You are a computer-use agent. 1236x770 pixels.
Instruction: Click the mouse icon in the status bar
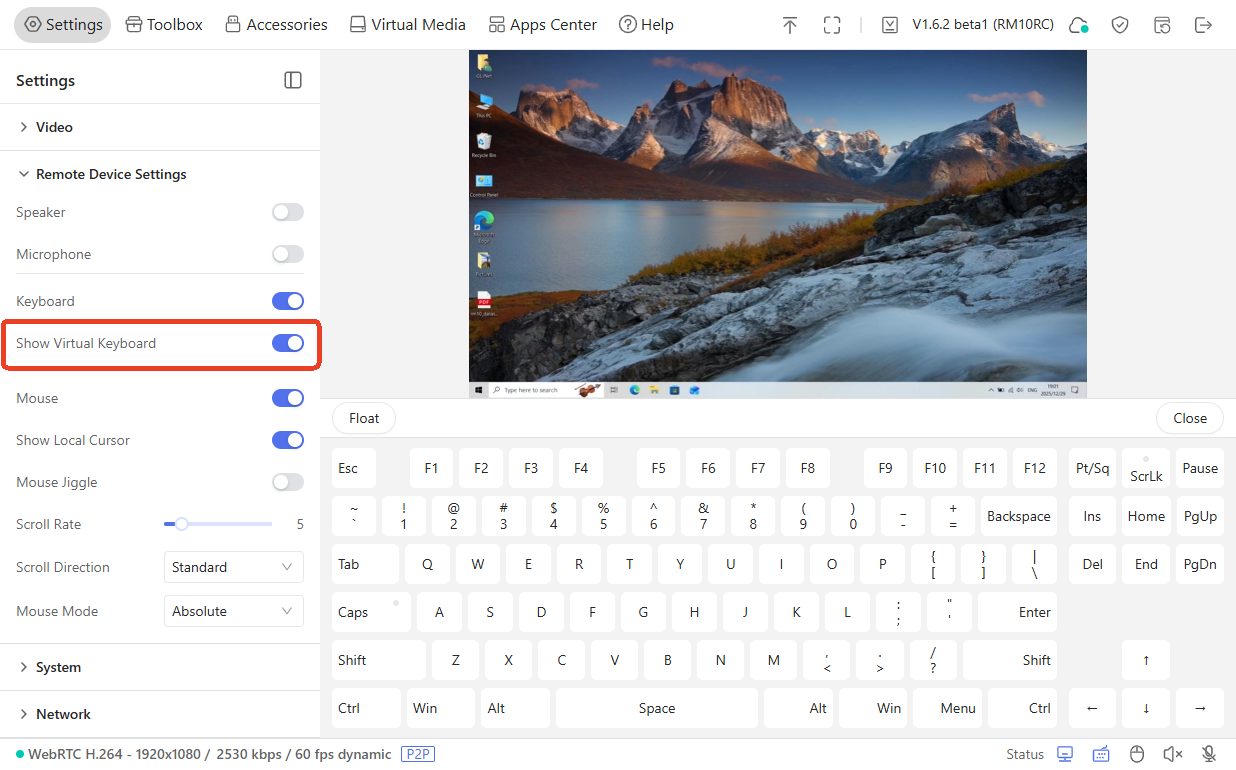point(1137,754)
